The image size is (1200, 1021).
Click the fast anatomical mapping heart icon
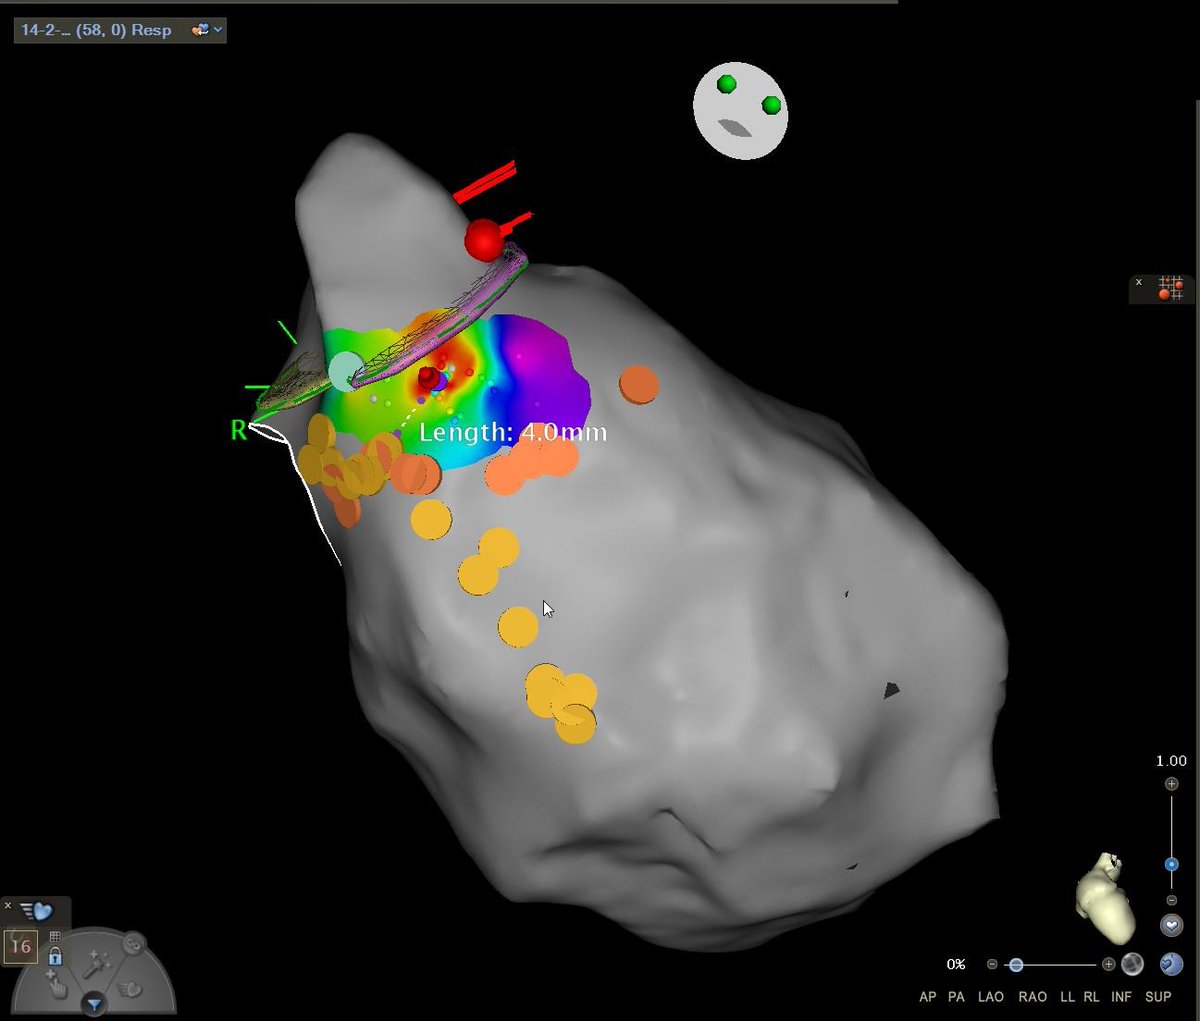[36, 911]
